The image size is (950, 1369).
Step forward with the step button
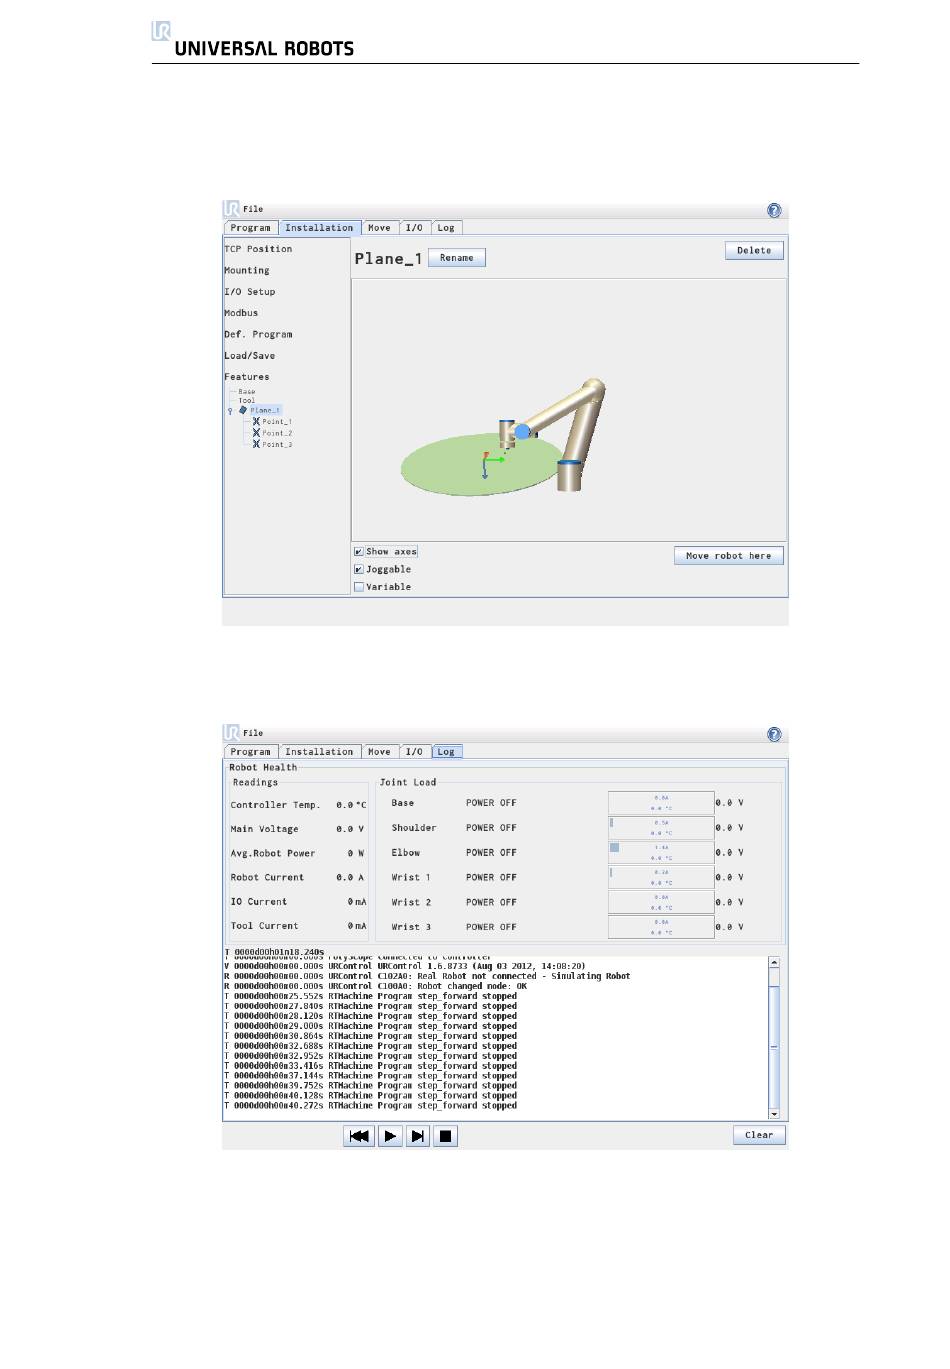coord(418,1136)
